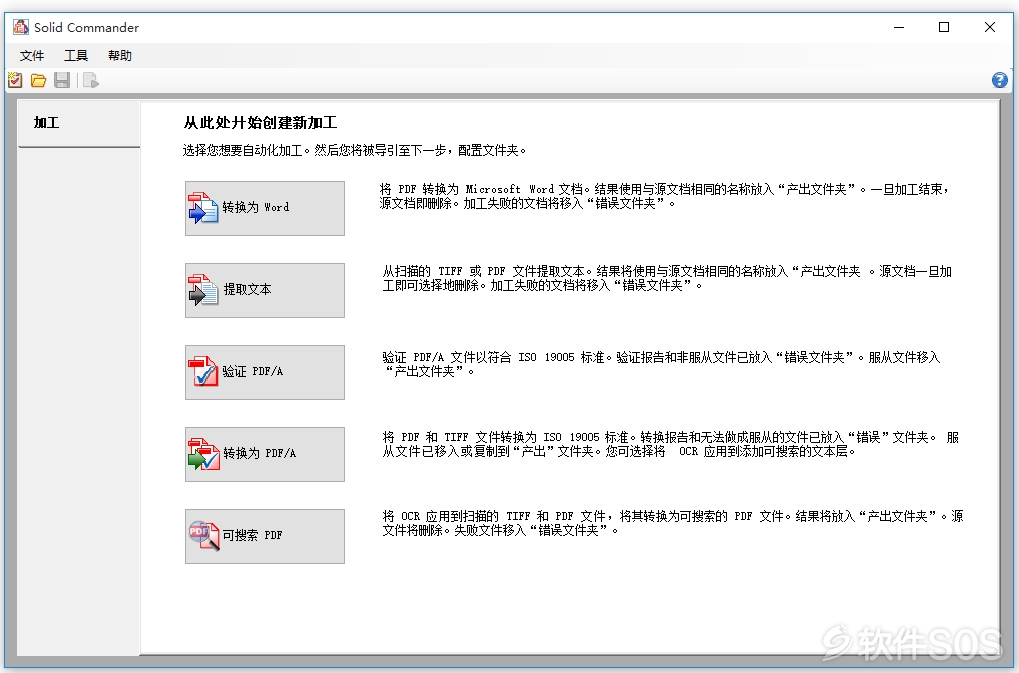Click the 提取文本 button
1019x673 pixels.
(x=264, y=290)
